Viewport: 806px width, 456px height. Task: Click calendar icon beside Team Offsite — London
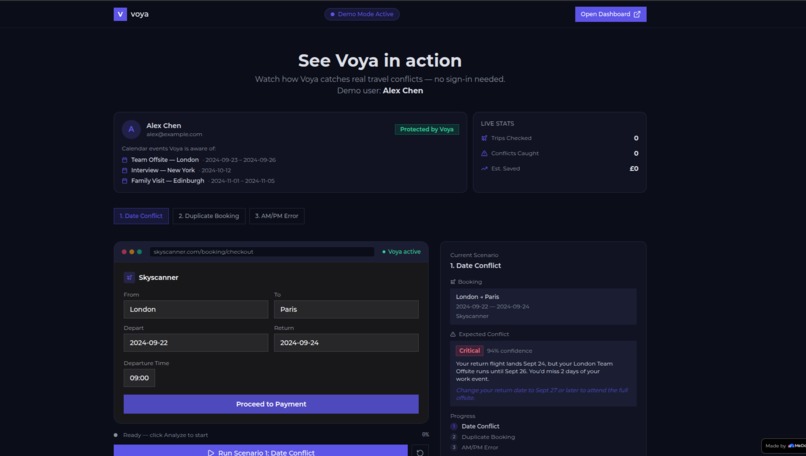pyautogui.click(x=124, y=160)
